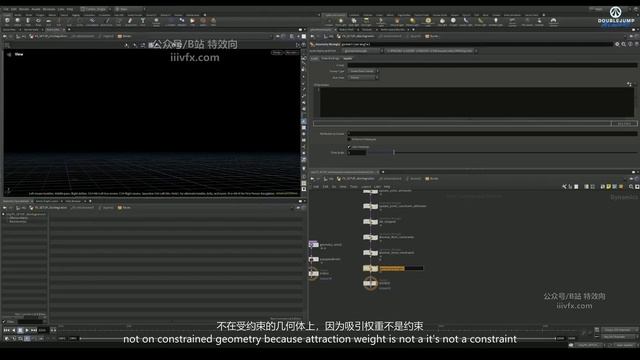Open network editor Add menu

coord(316,187)
